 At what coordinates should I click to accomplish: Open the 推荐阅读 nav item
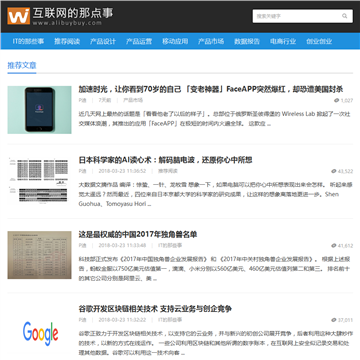[67, 41]
